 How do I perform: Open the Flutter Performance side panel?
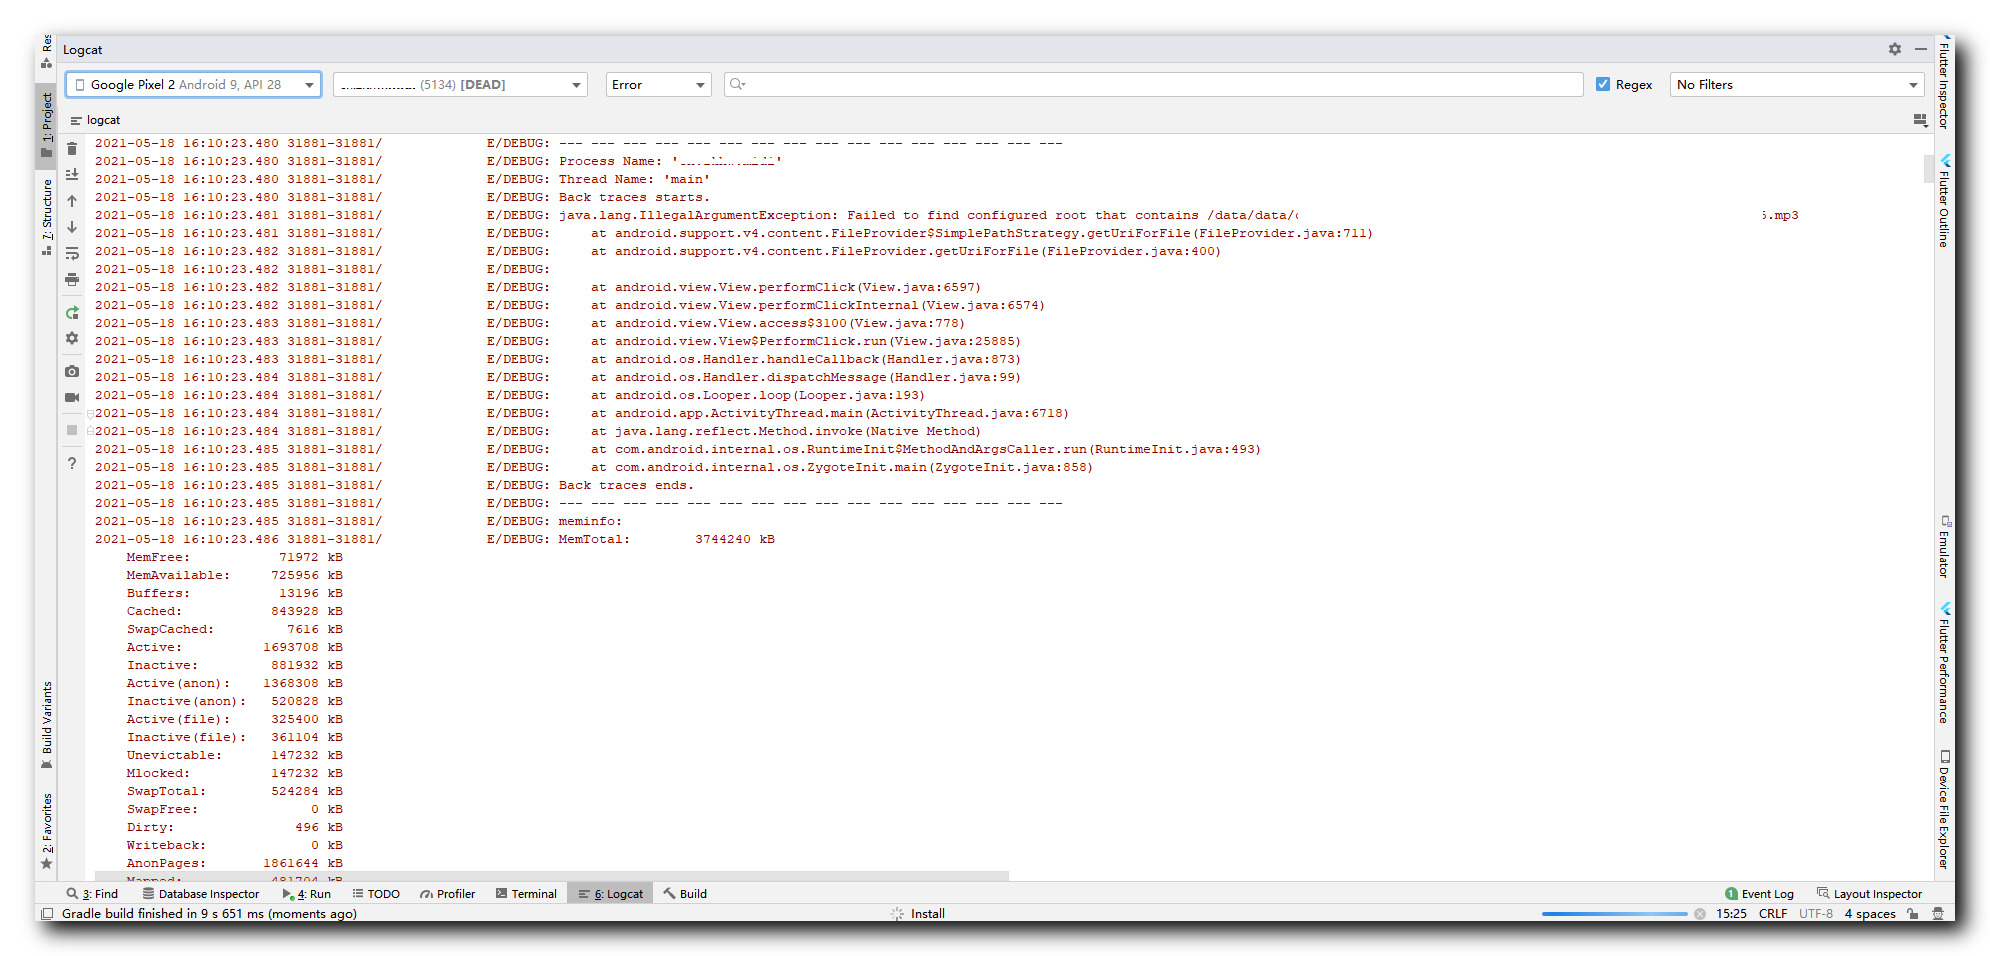(x=1944, y=662)
